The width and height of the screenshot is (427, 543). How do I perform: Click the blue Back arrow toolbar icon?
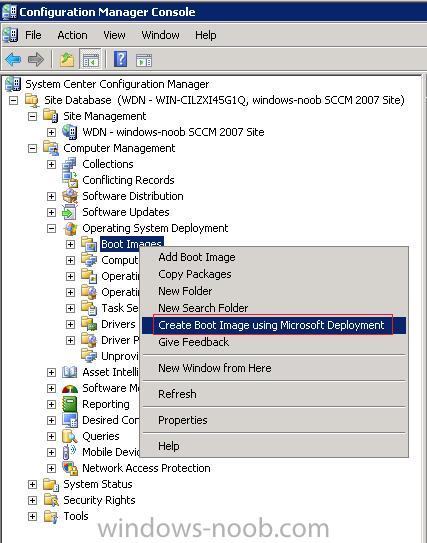point(13,60)
